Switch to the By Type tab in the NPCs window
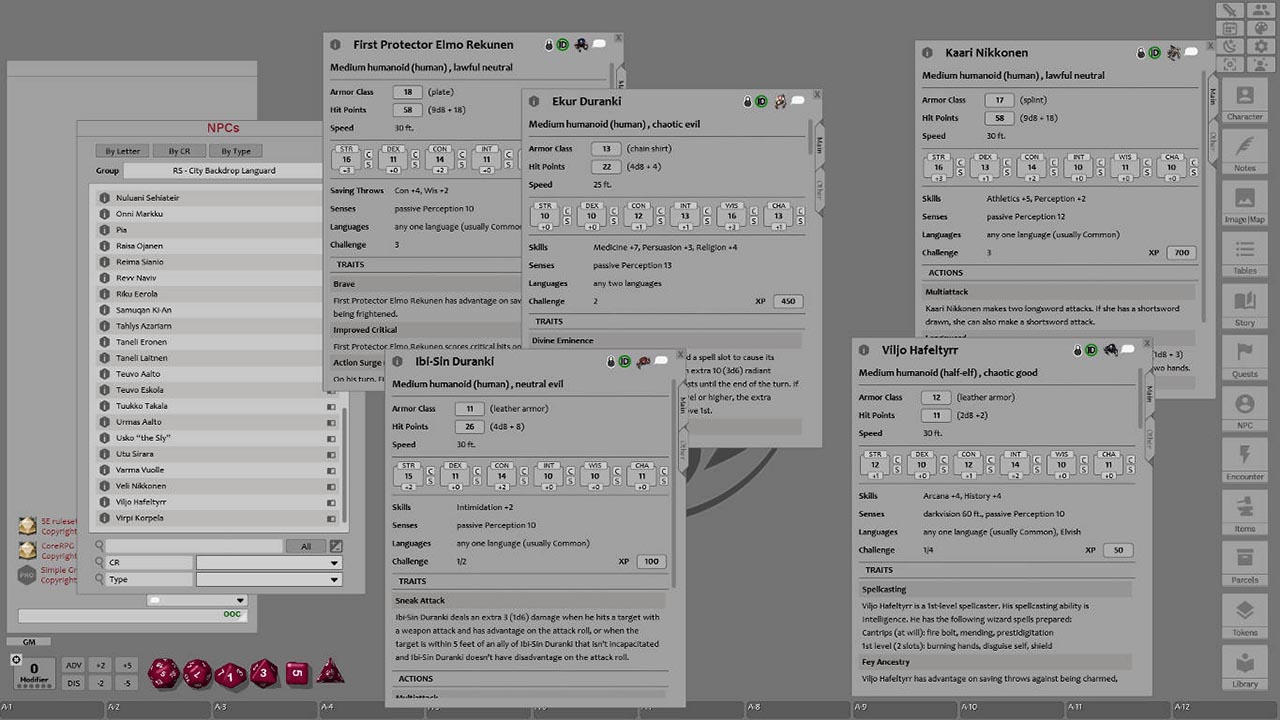The width and height of the screenshot is (1280, 720). click(236, 150)
